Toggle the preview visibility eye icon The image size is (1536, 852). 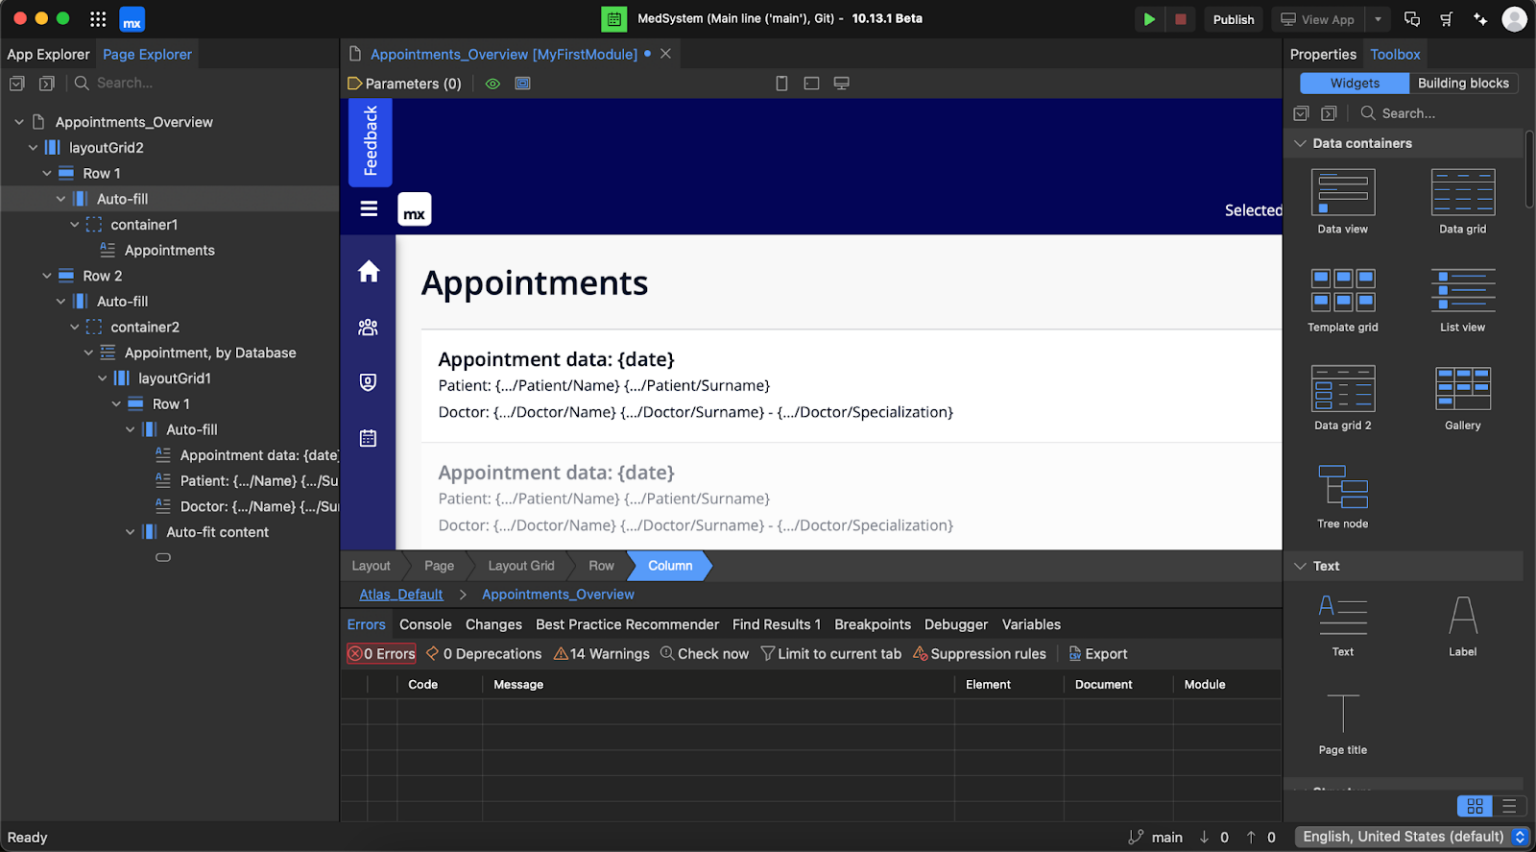coord(492,84)
